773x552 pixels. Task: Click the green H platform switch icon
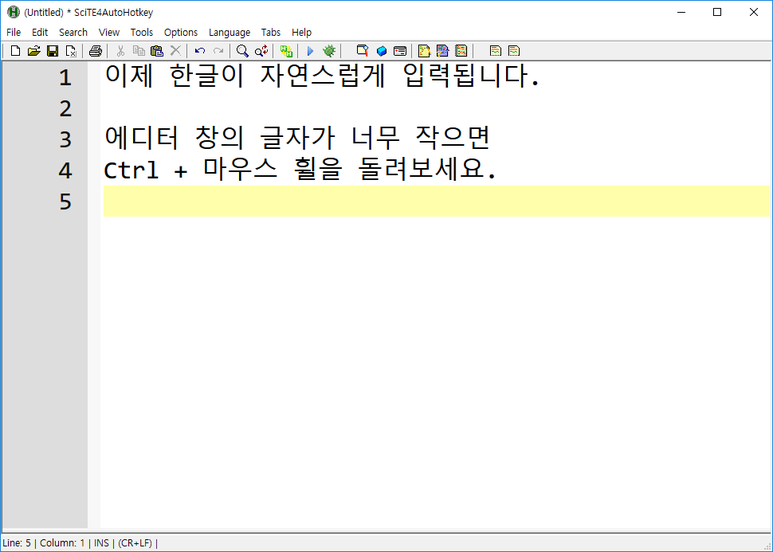coord(286,51)
